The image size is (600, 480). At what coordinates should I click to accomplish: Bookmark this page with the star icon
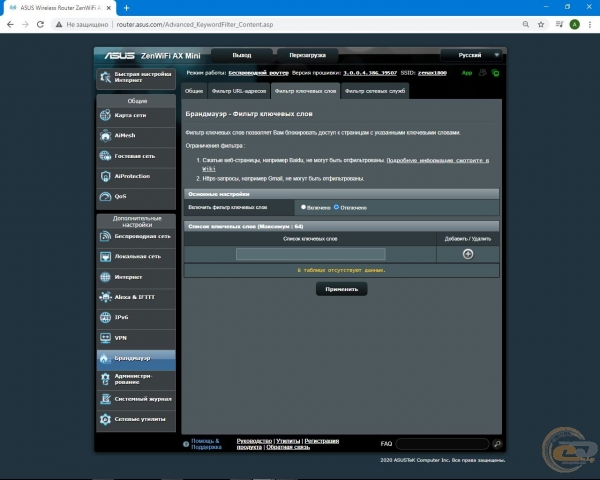coord(541,24)
